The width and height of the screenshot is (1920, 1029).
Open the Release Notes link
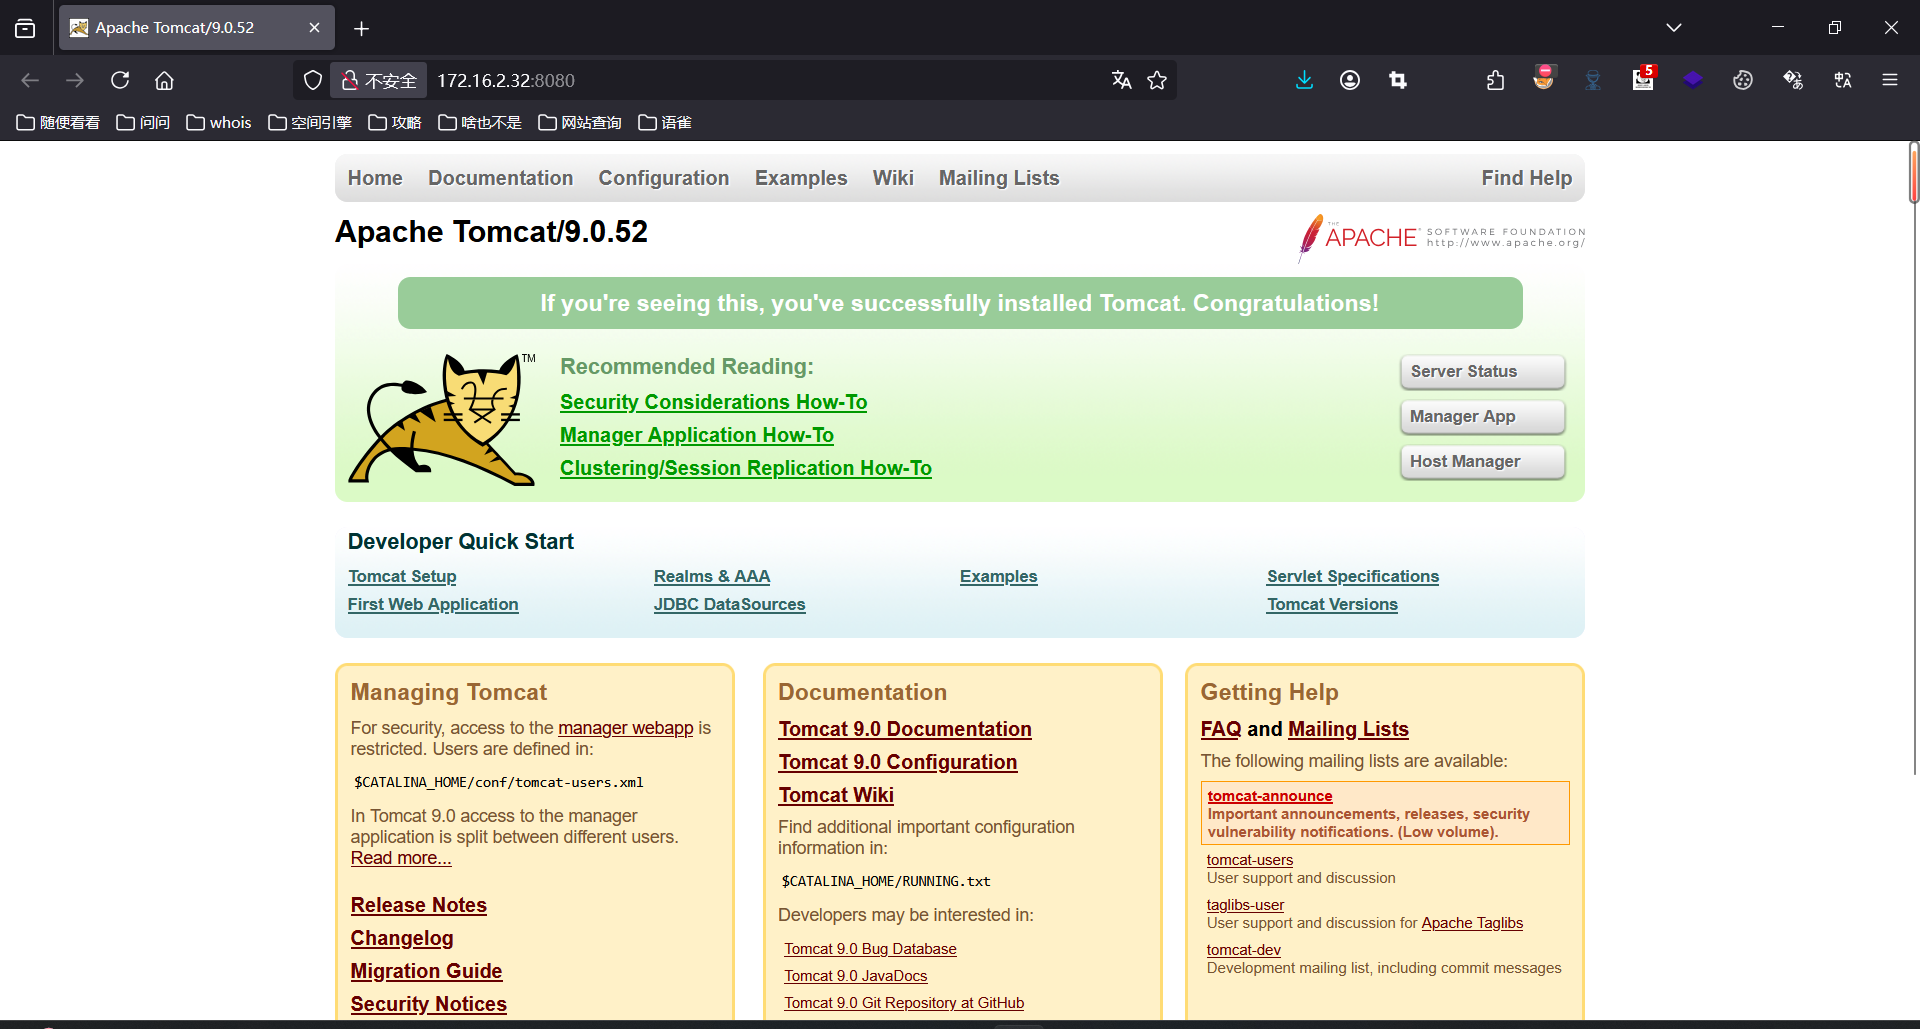pos(419,905)
